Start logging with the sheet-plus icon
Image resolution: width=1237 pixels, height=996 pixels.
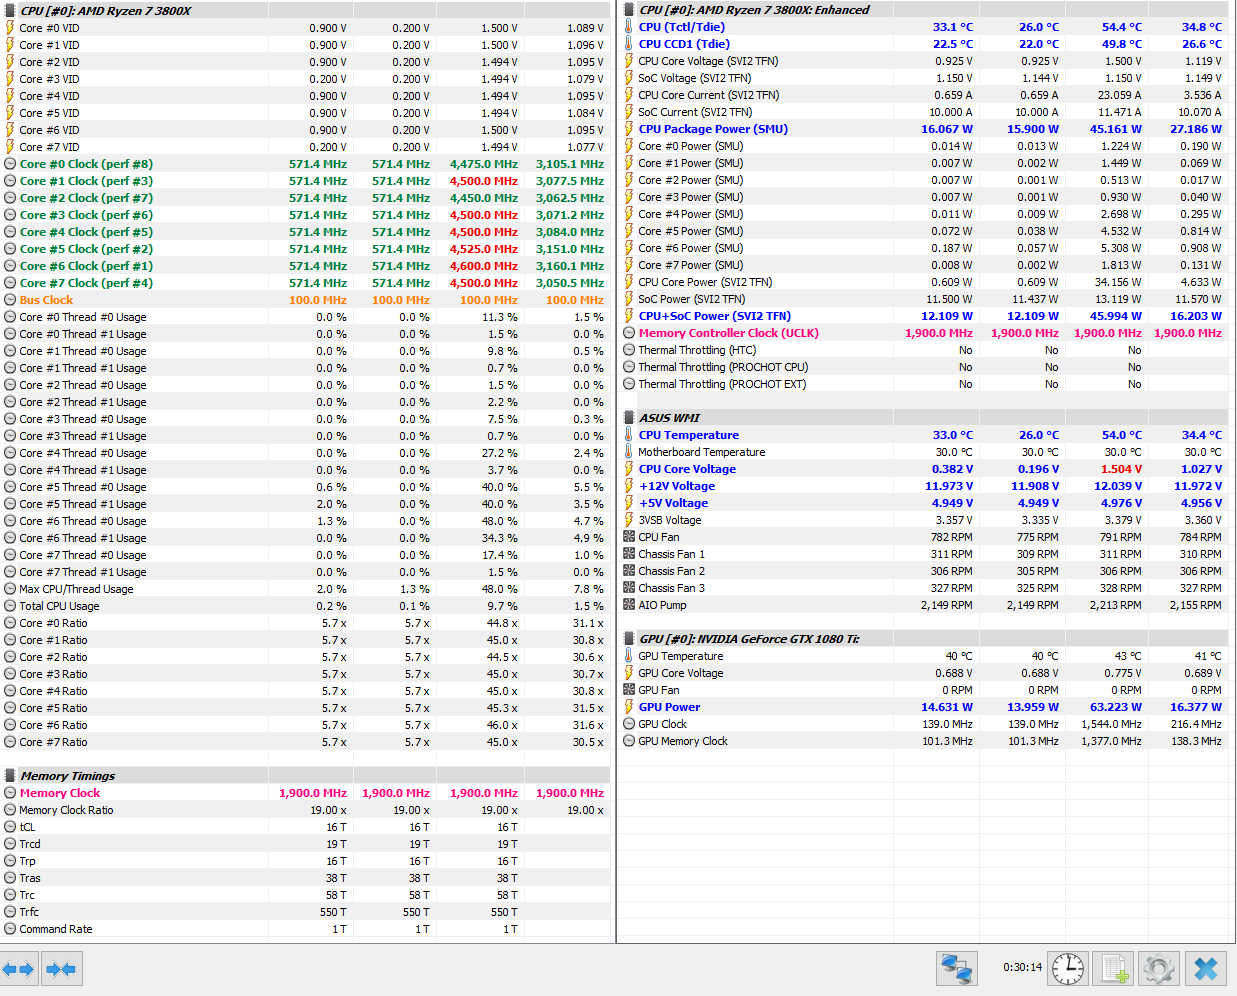pyautogui.click(x=1113, y=969)
